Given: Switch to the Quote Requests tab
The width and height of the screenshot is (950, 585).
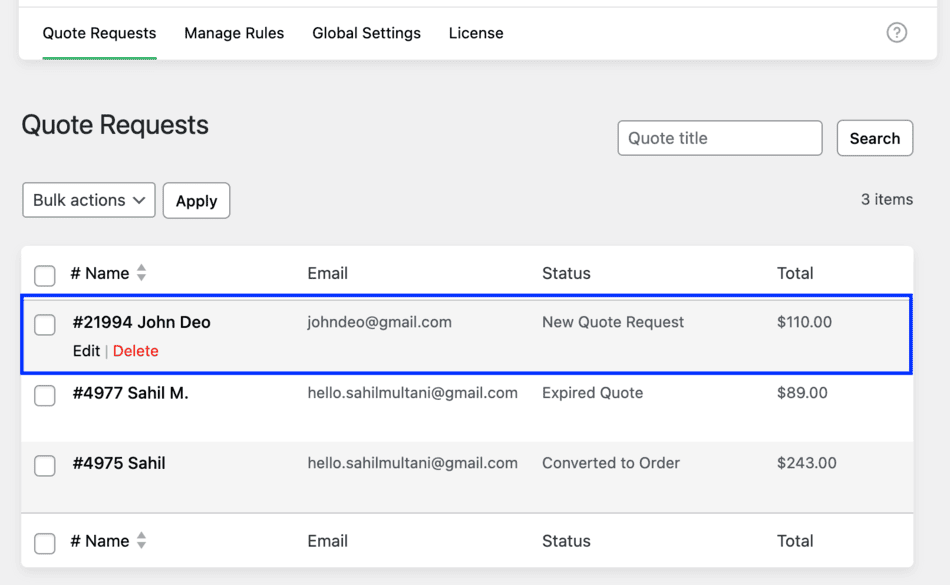Looking at the screenshot, I should click(99, 33).
